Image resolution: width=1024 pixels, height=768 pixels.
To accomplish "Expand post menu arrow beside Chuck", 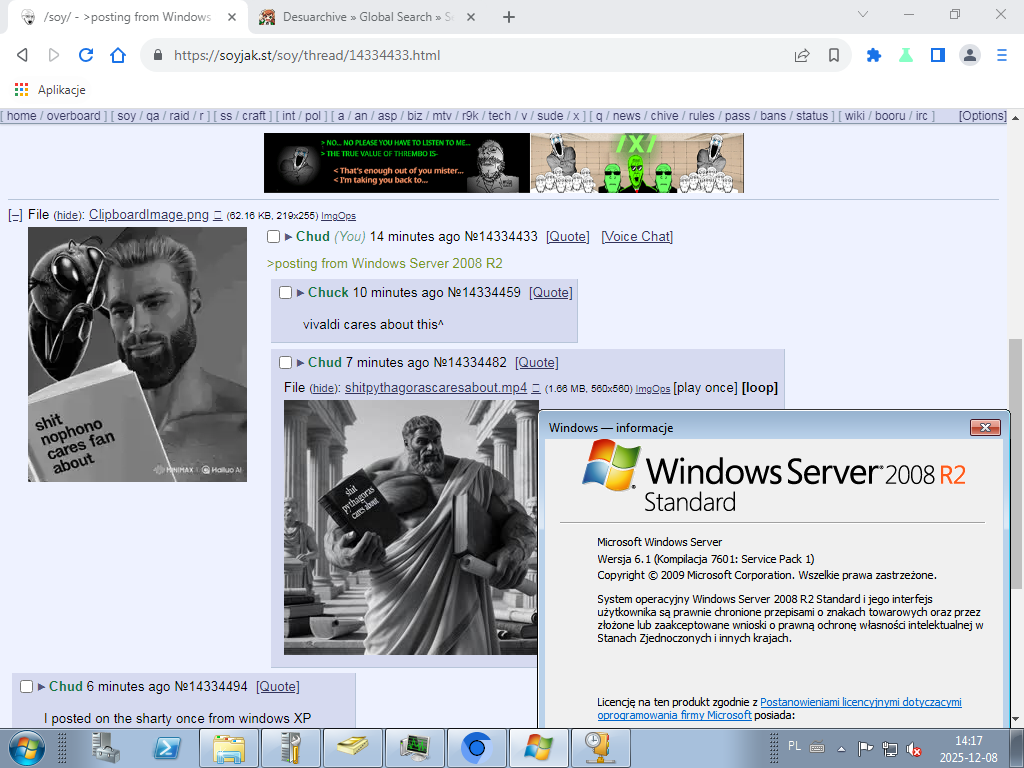I will point(301,293).
